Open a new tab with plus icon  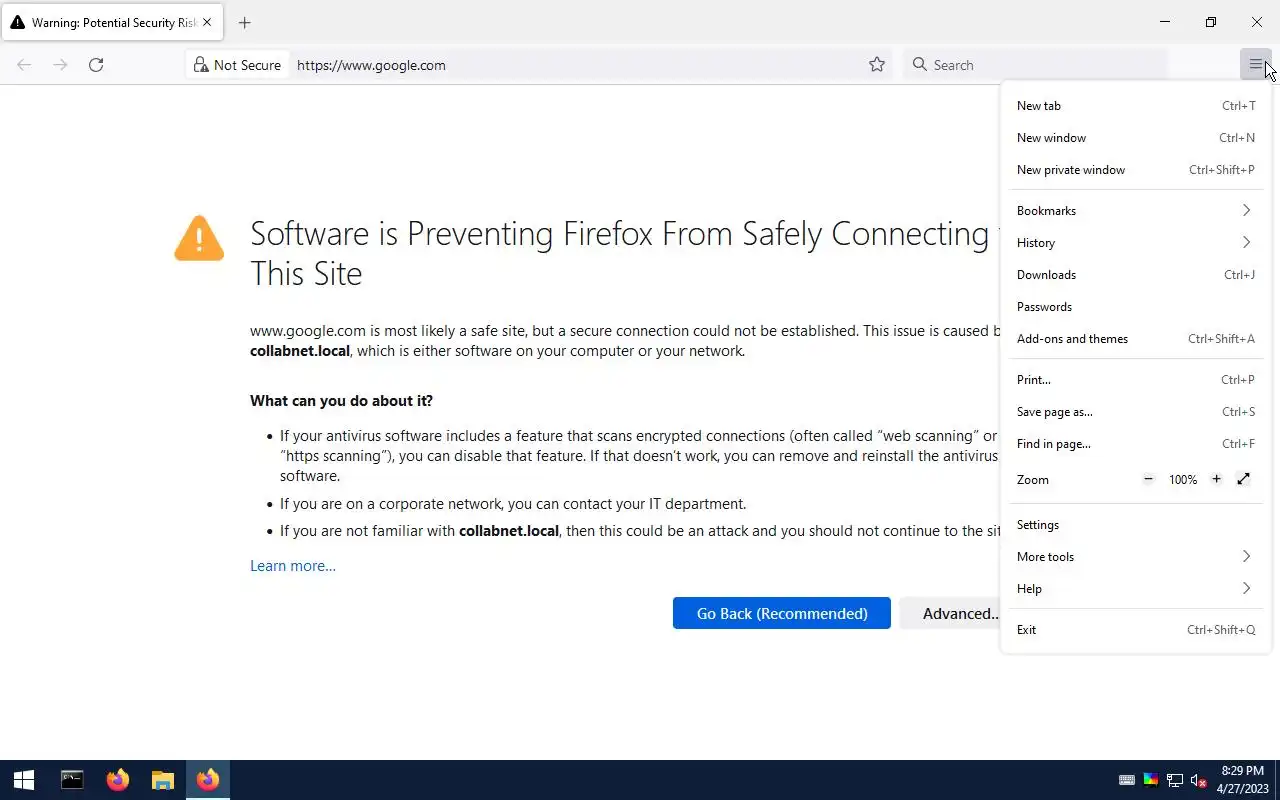pos(245,22)
